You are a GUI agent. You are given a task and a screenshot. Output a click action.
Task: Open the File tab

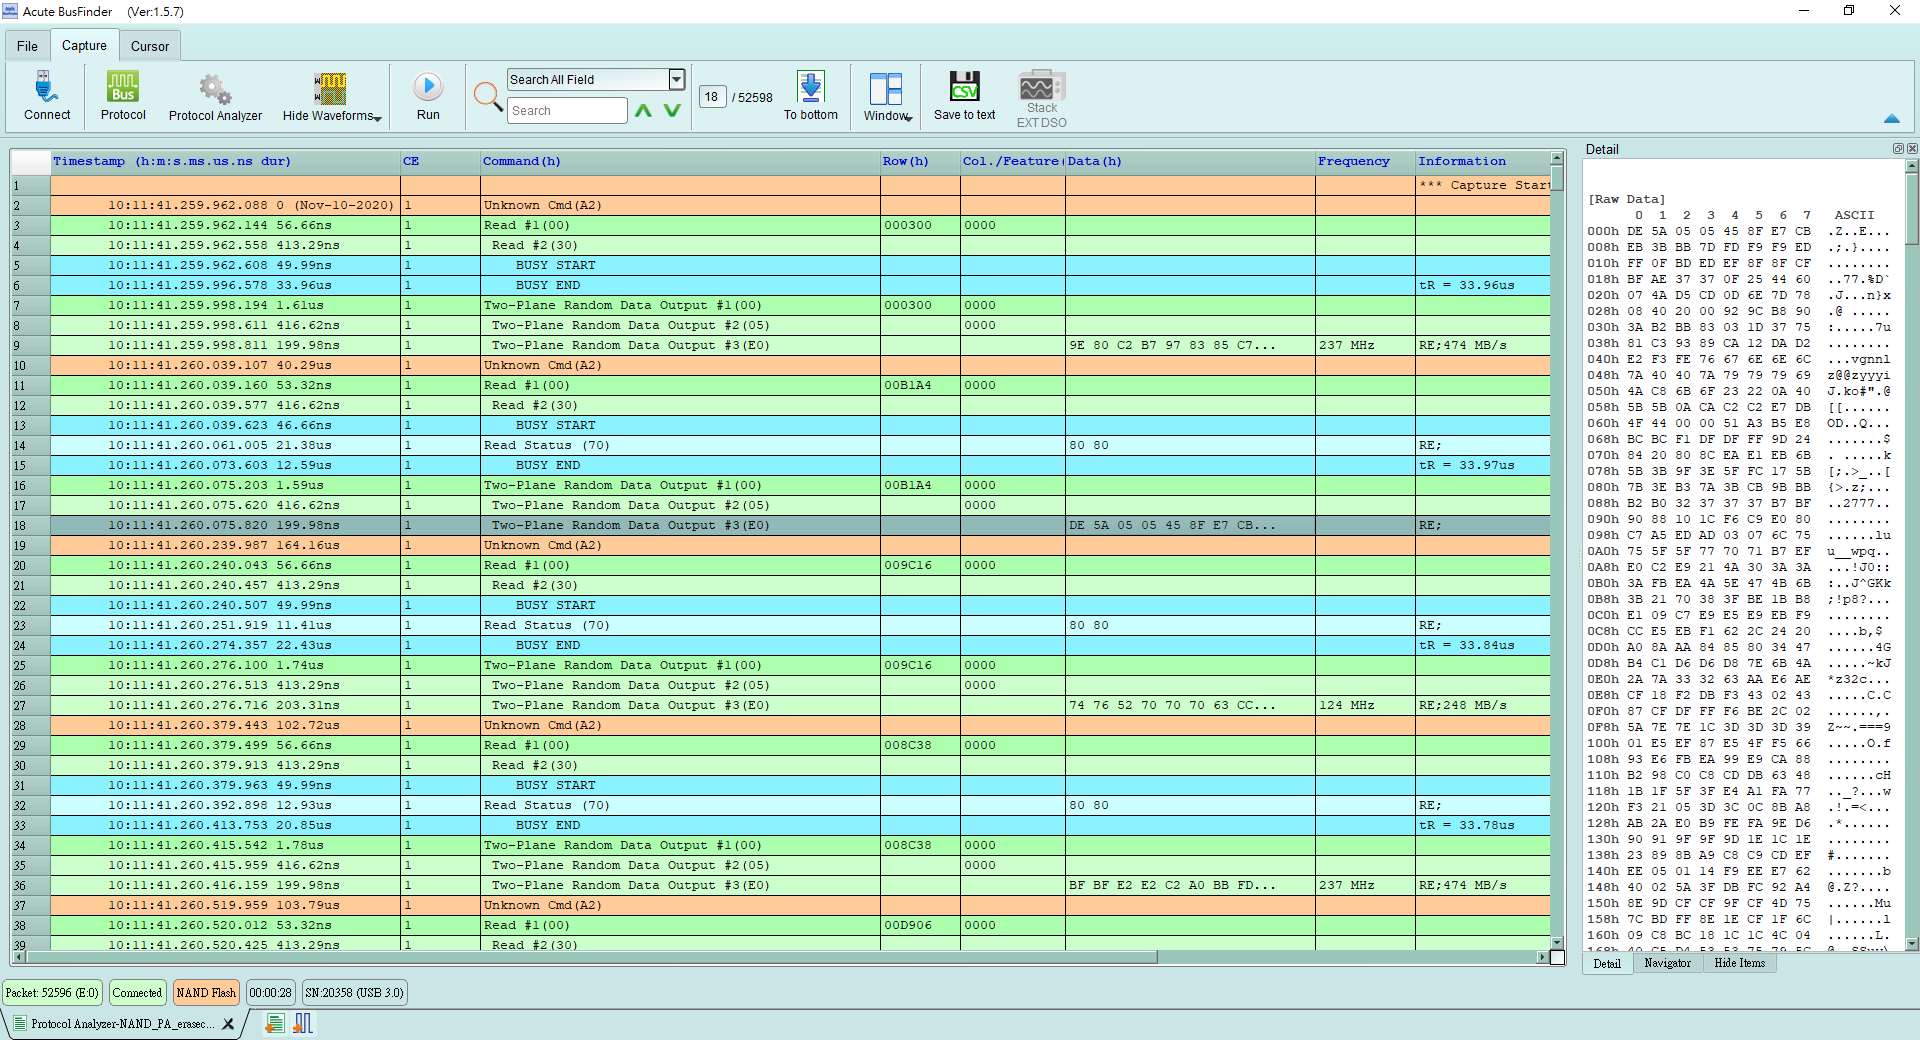[27, 46]
